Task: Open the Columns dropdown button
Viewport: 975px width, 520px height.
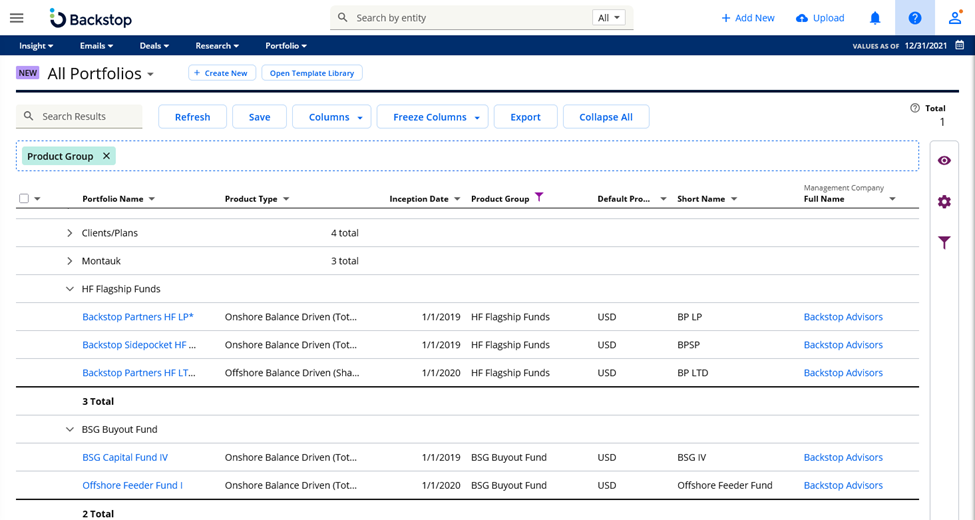Action: coord(331,117)
